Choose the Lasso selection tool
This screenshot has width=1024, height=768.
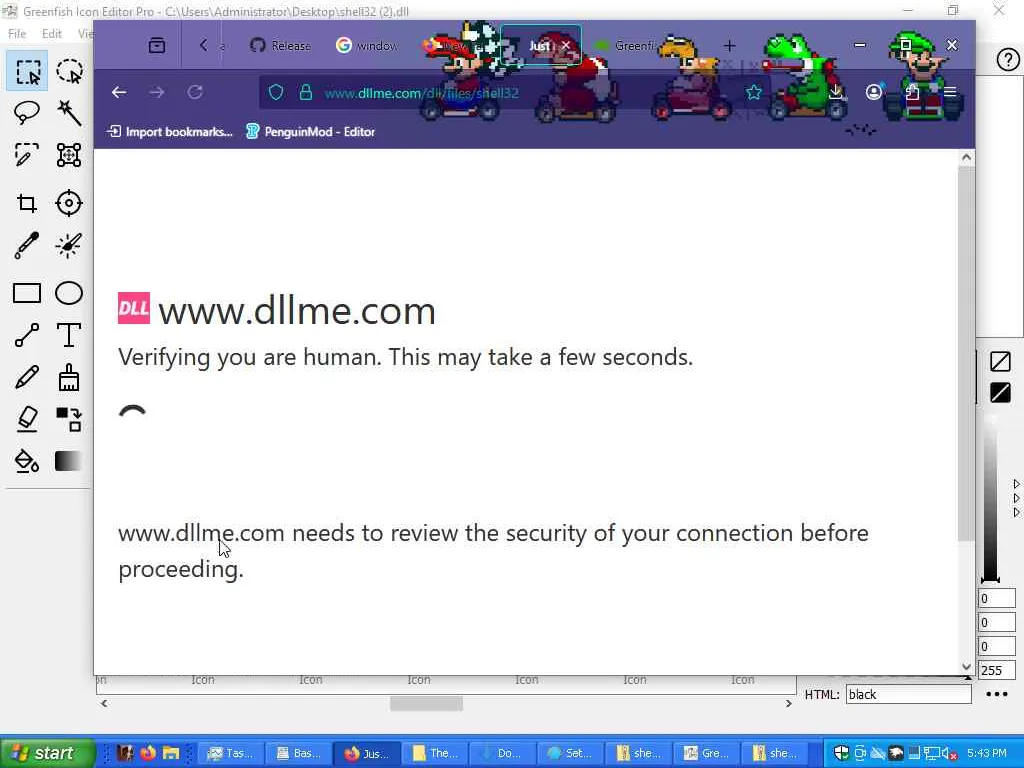pos(27,113)
